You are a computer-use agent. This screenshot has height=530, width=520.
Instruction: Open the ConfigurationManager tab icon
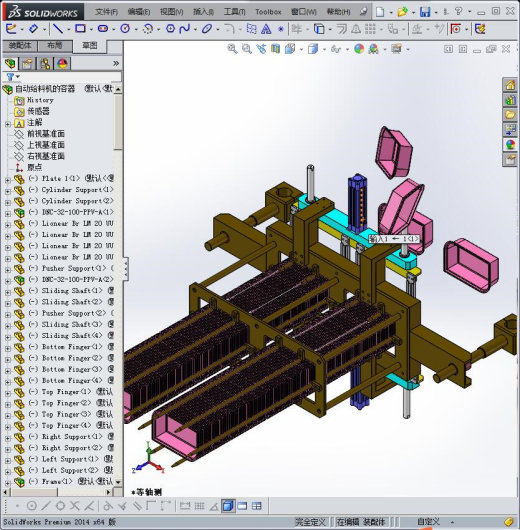click(45, 63)
